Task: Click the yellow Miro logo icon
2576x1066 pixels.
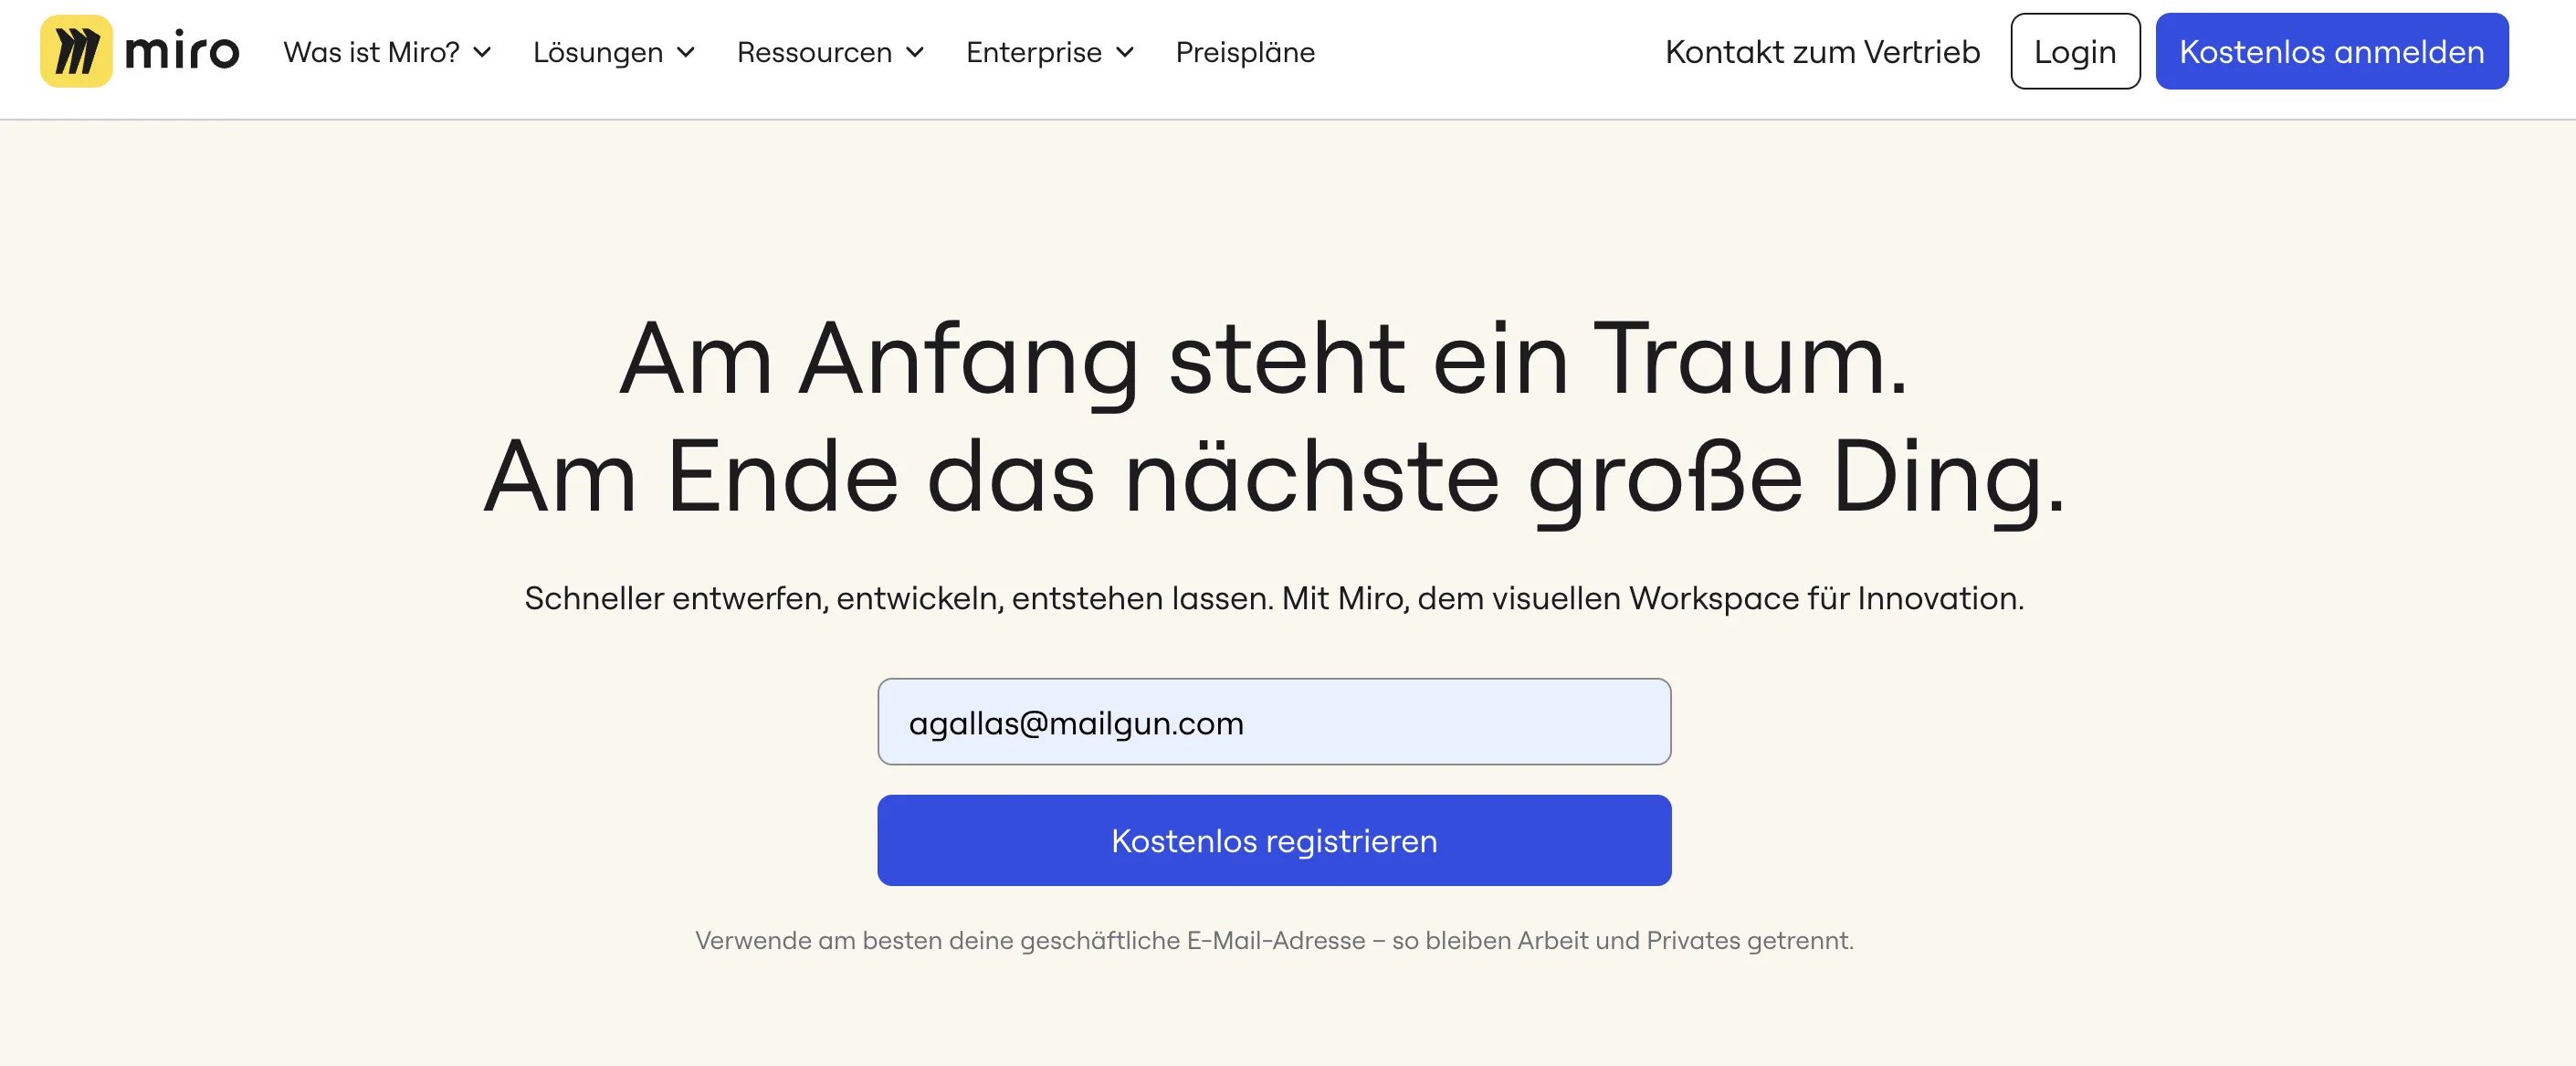Action: point(76,51)
